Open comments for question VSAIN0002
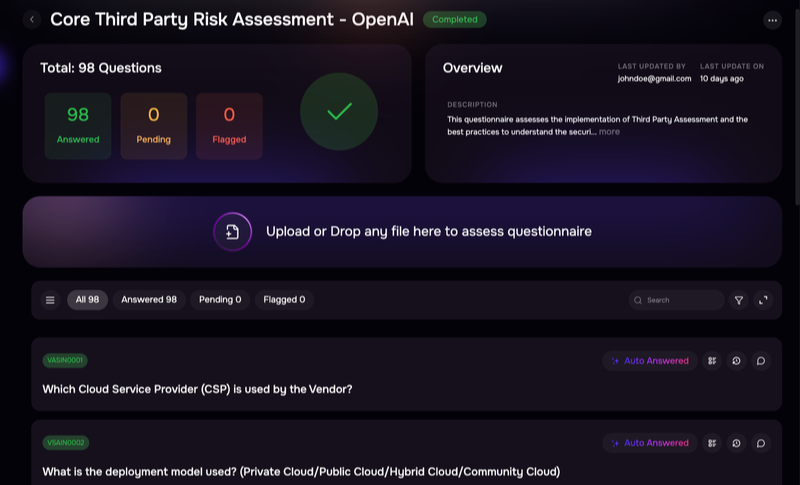This screenshot has width=800, height=485. coord(761,443)
